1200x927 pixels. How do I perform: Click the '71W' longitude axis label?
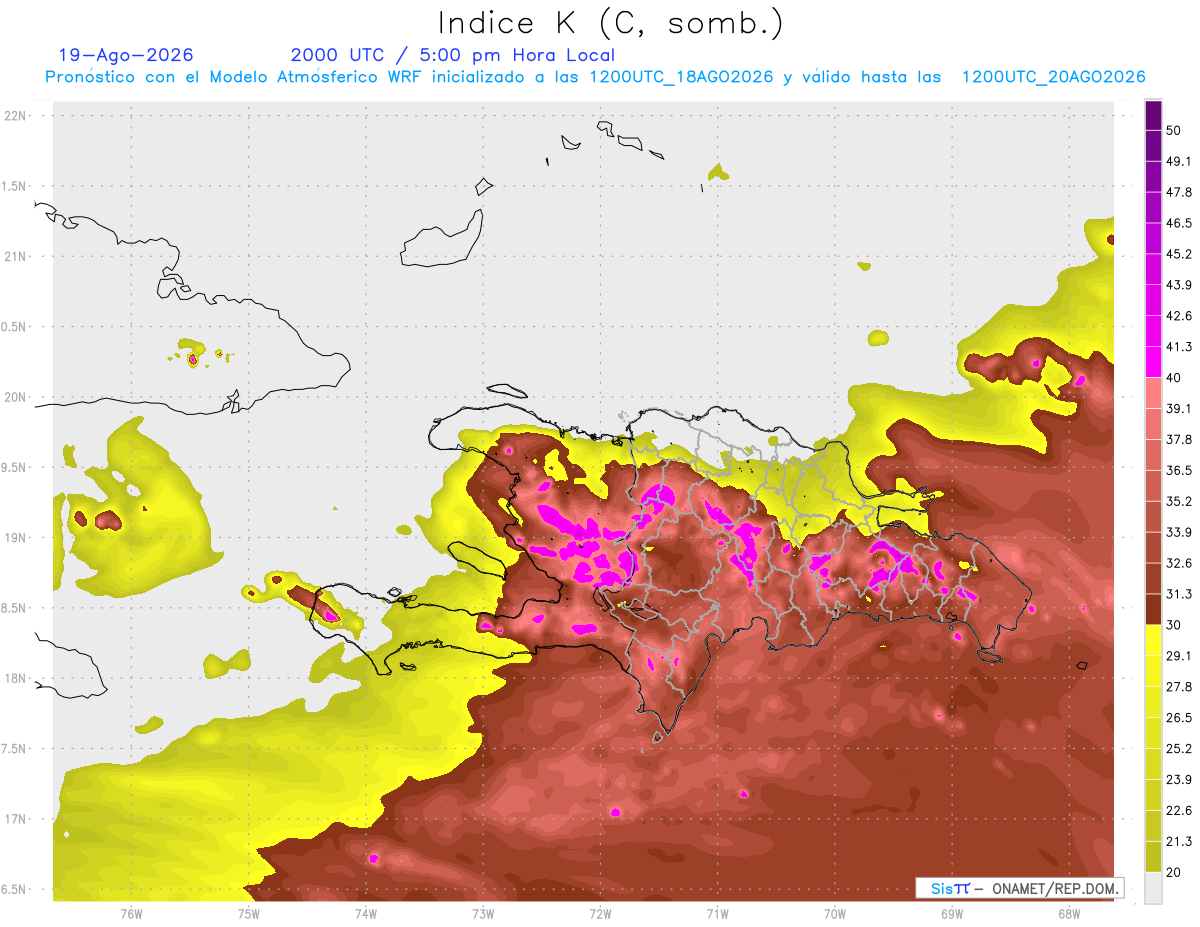coord(717,914)
